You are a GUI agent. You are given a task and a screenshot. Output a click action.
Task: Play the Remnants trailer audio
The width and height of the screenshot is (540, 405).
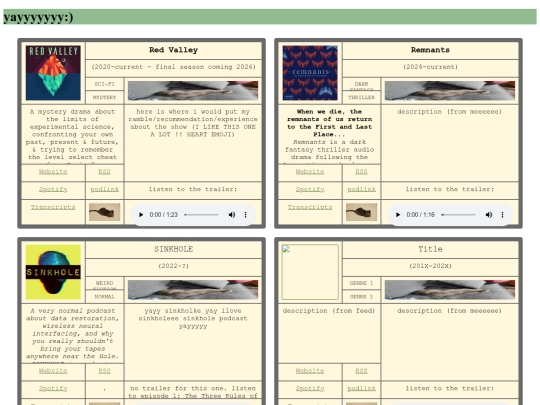(398, 215)
